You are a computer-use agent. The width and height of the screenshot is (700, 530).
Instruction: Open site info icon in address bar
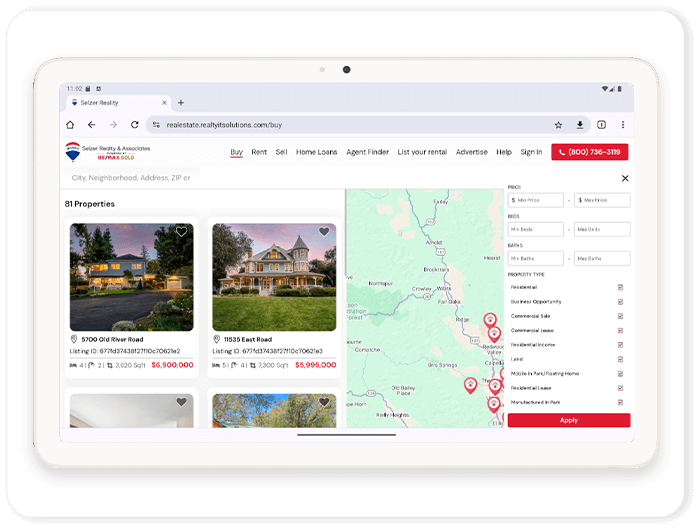[156, 125]
